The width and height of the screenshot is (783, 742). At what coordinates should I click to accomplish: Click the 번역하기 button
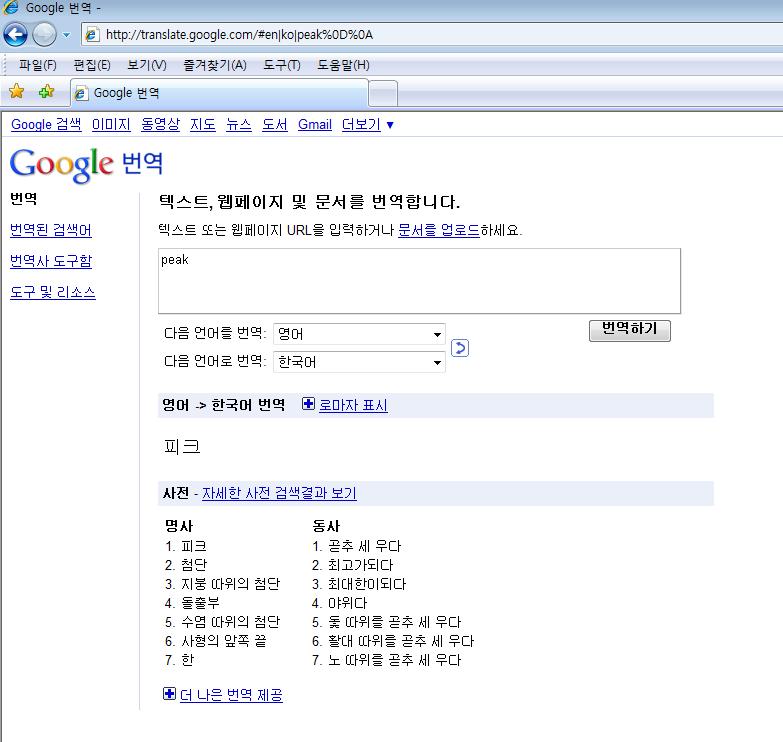tap(630, 330)
